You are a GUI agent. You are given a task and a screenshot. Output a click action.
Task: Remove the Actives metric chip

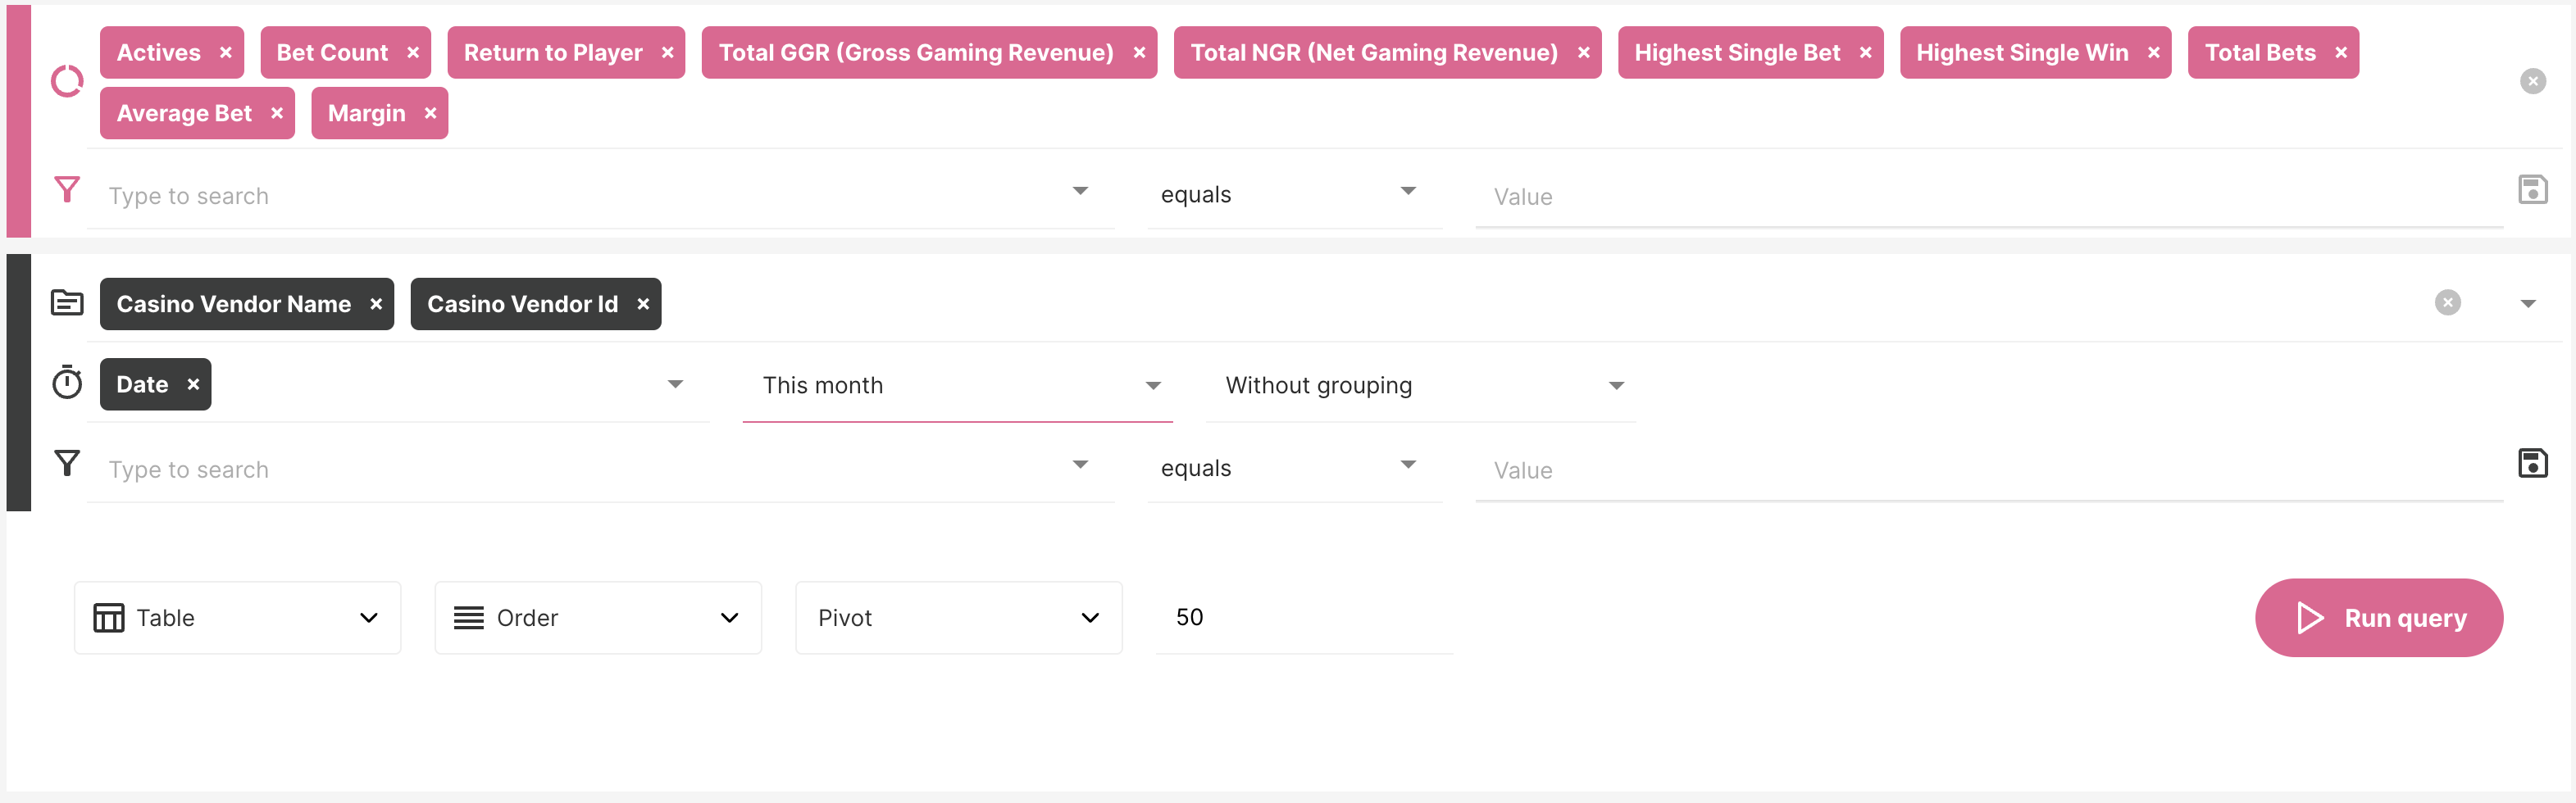pos(226,53)
